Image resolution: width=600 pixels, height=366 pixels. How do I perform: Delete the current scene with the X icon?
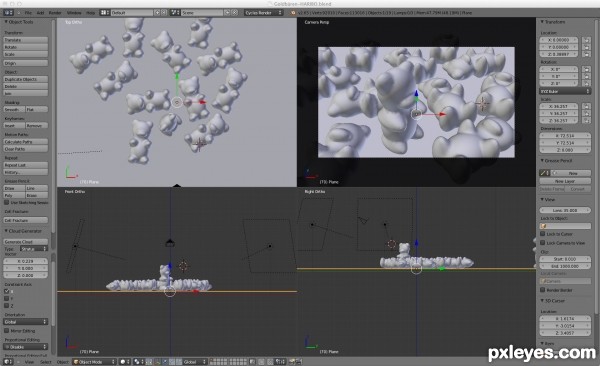pyautogui.click(x=235, y=13)
